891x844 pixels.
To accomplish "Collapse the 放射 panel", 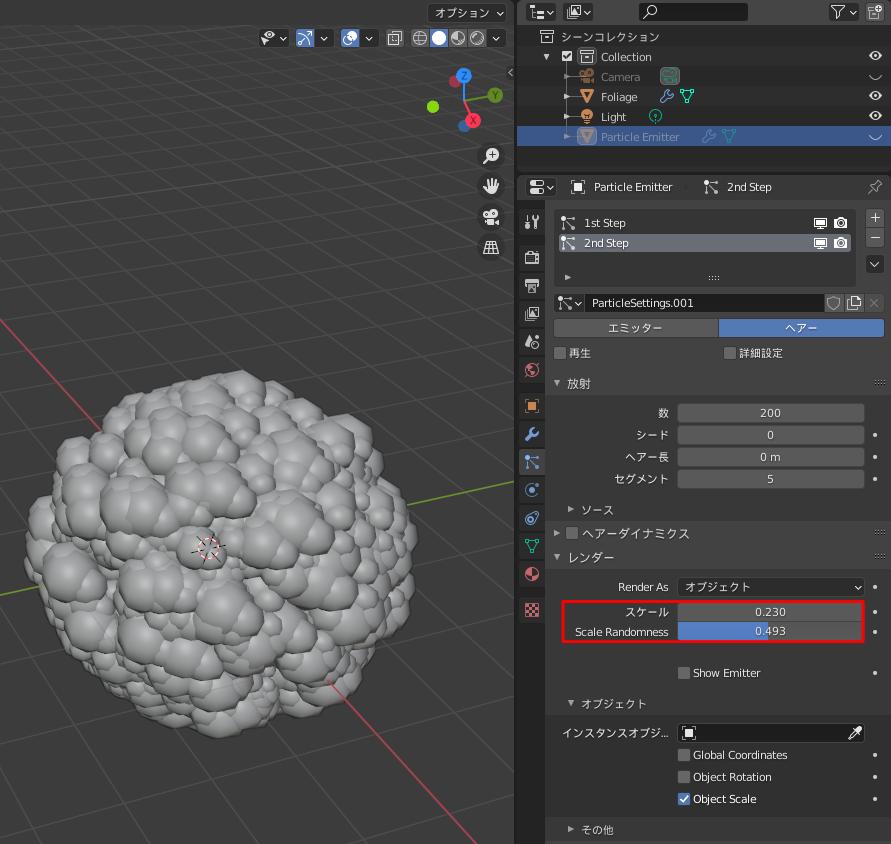I will tap(580, 382).
